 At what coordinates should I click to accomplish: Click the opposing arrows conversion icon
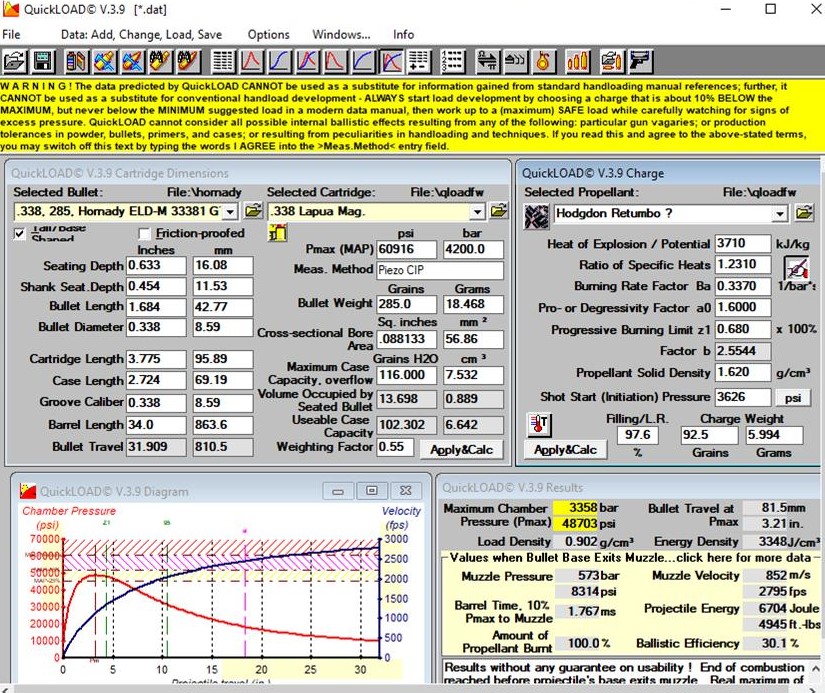point(487,62)
